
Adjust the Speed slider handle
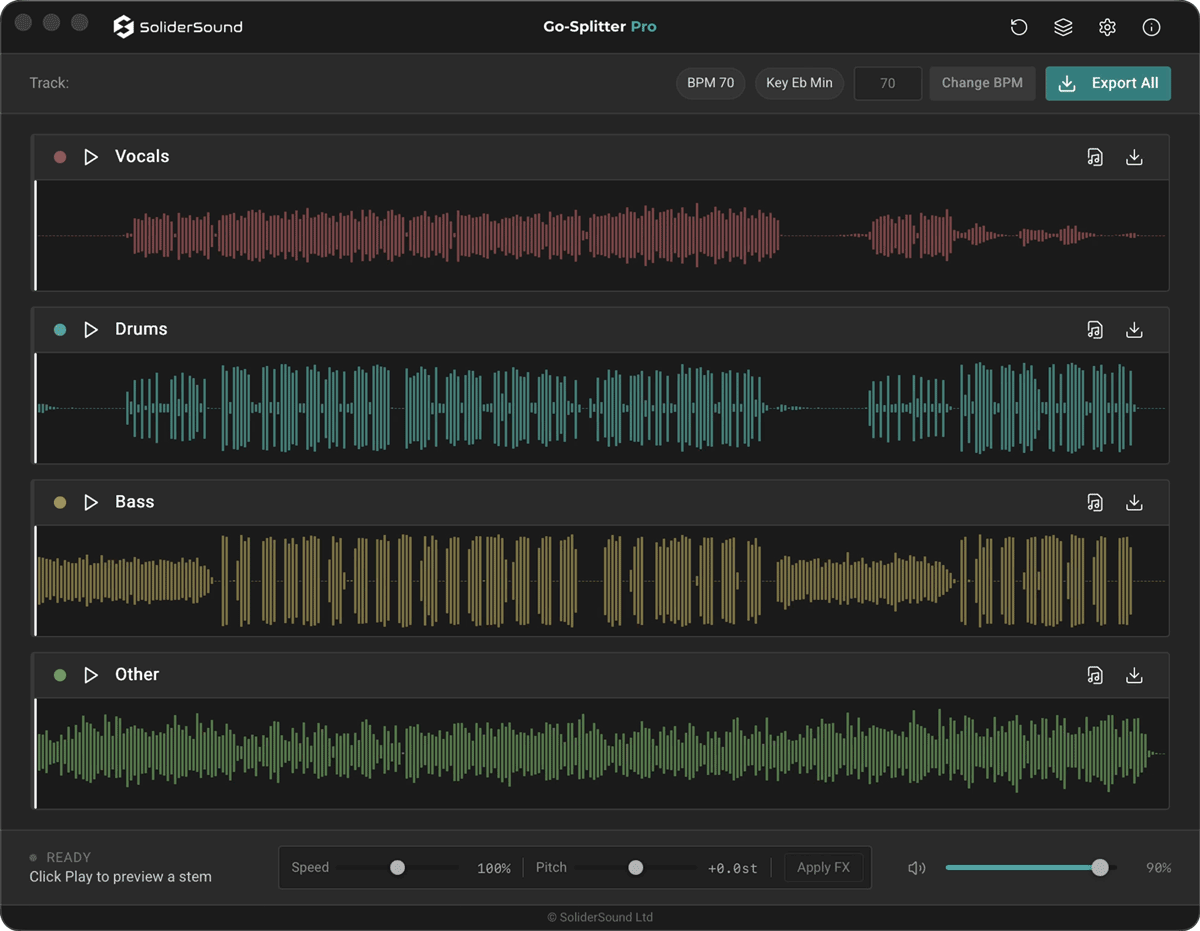(x=397, y=868)
